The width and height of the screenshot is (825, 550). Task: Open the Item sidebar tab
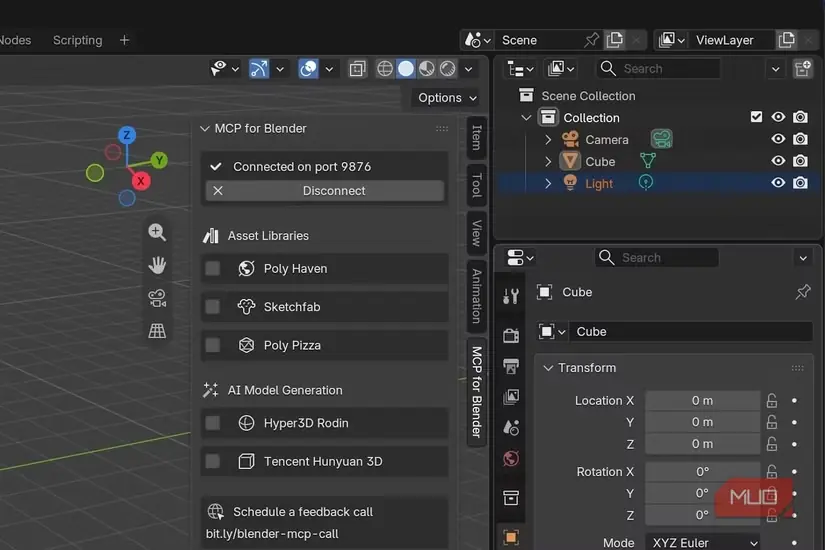[476, 138]
